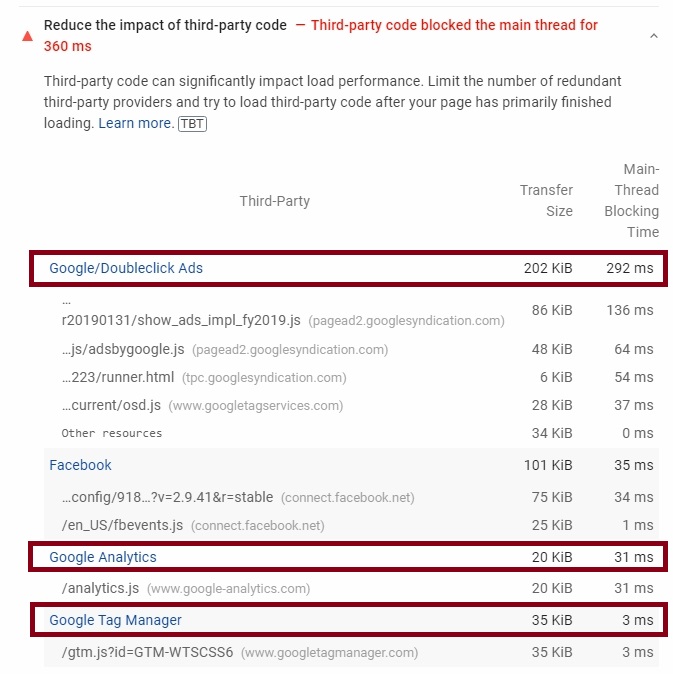Screen dimensions: 673x674
Task: Click the 101 KiB Facebook transfer size
Action: tap(548, 465)
